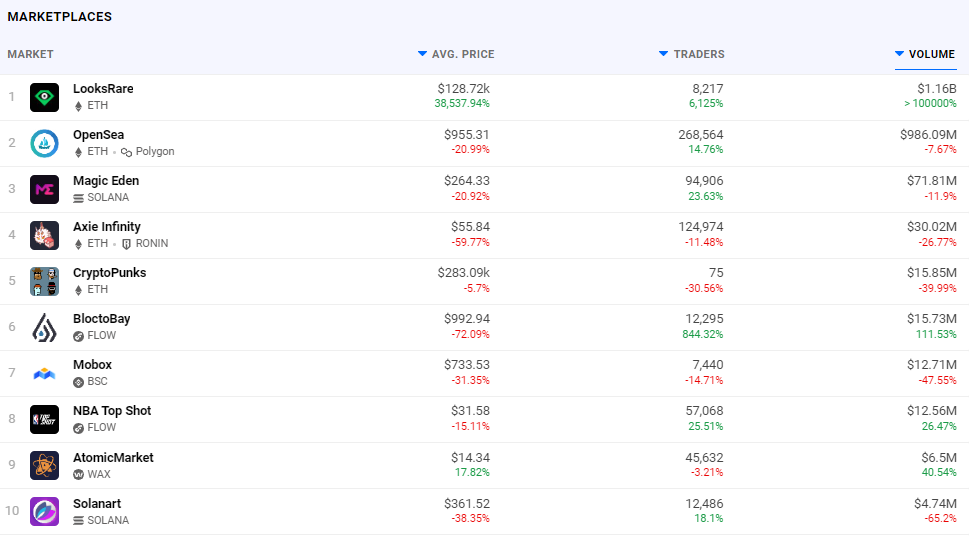Open the Solanart name link

tap(97, 503)
